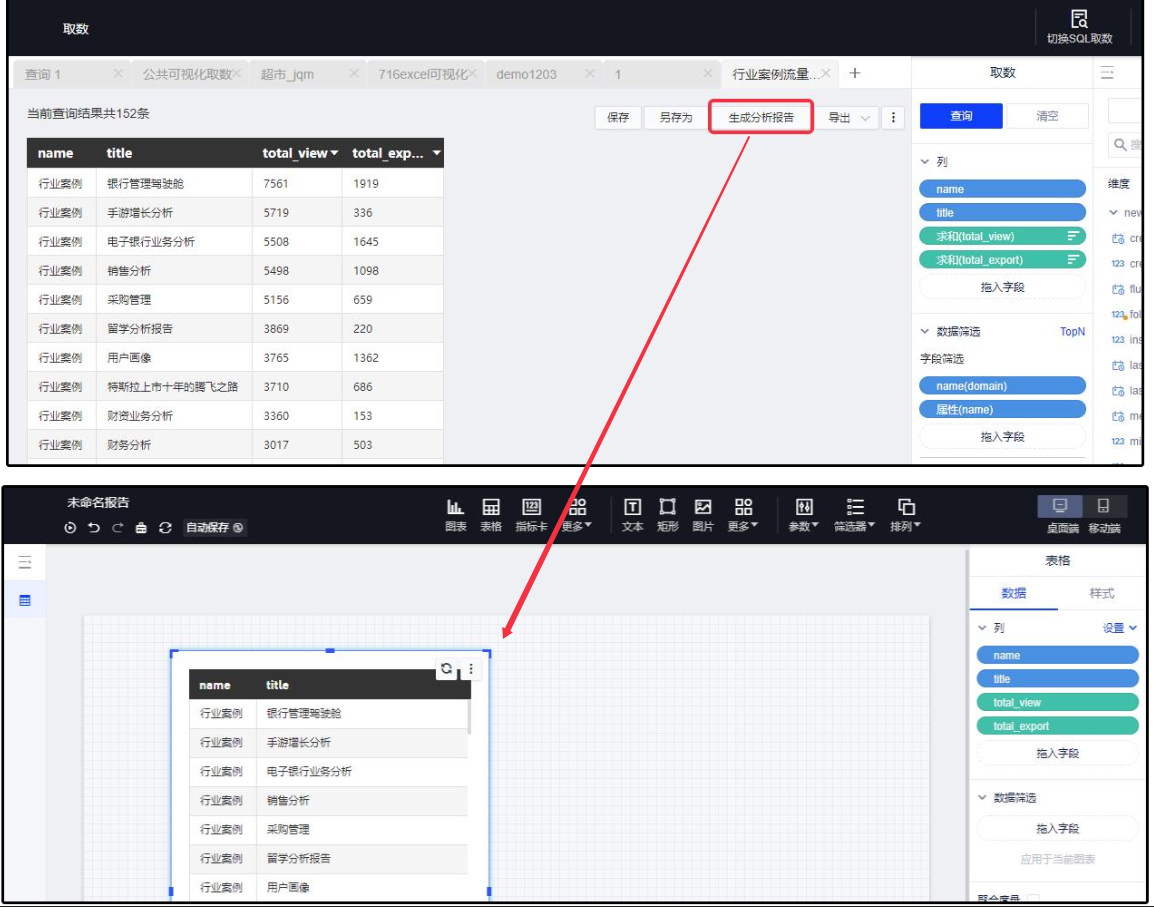This screenshot has height=907, width=1154.
Task: Click the 生成分析报告 button
Action: pos(761,118)
